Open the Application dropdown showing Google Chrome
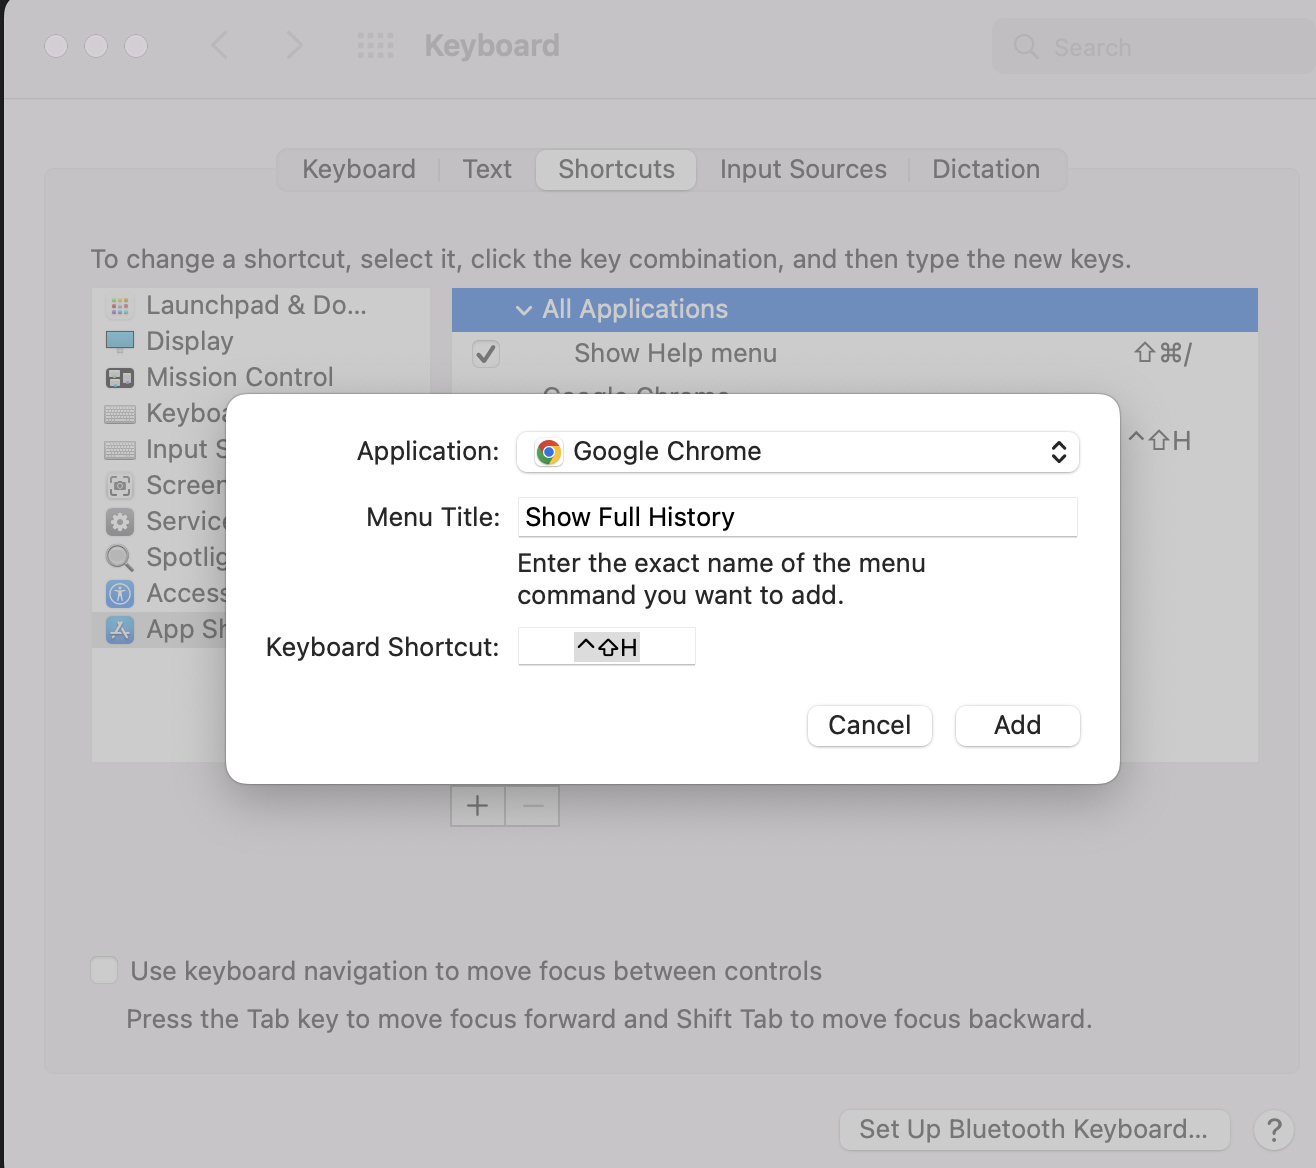This screenshot has width=1316, height=1168. 798,452
